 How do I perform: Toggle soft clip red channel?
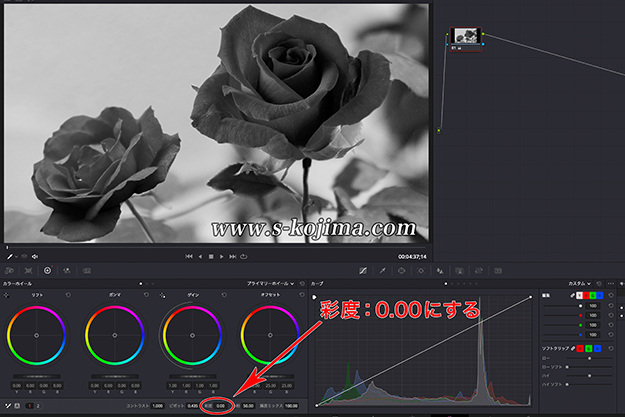point(580,348)
